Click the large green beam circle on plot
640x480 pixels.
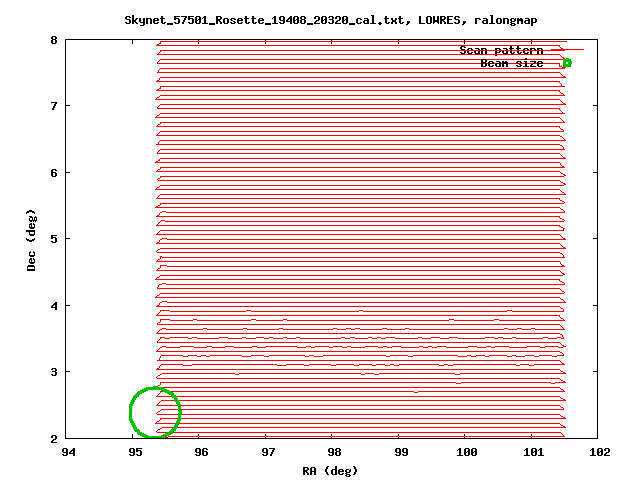pyautogui.click(x=155, y=412)
